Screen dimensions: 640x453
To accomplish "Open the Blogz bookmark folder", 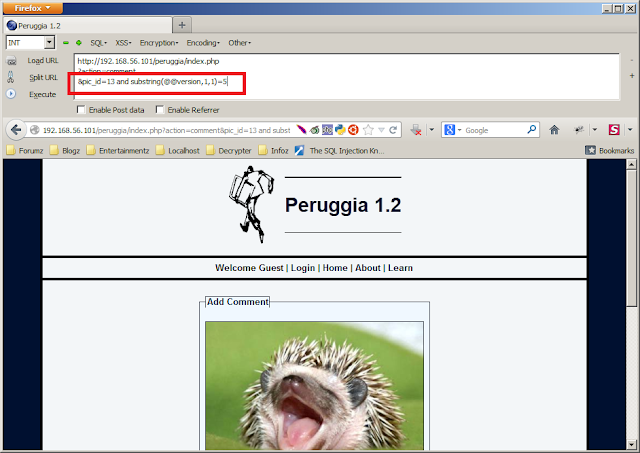I will point(65,151).
